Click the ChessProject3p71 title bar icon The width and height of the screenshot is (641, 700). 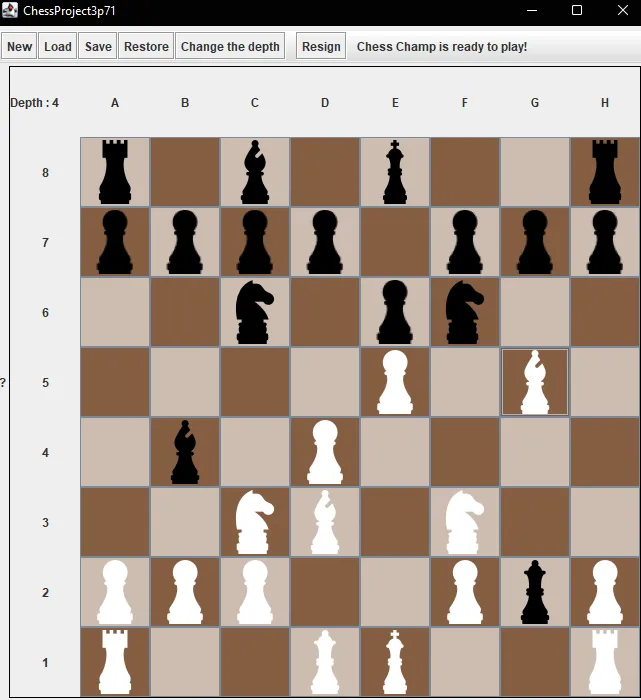[x=10, y=10]
